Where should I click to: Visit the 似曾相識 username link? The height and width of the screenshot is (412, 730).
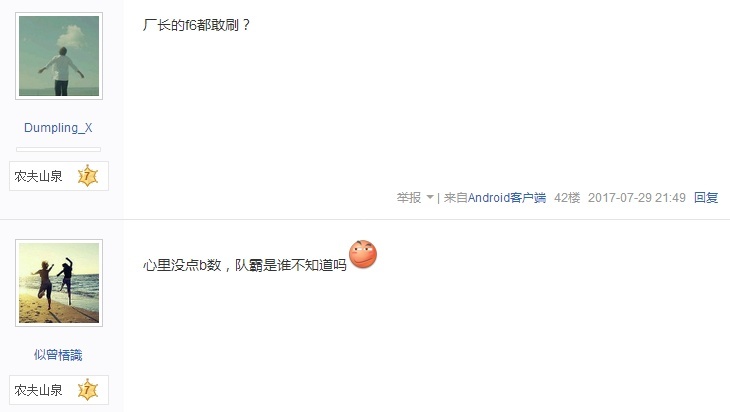pyautogui.click(x=58, y=355)
